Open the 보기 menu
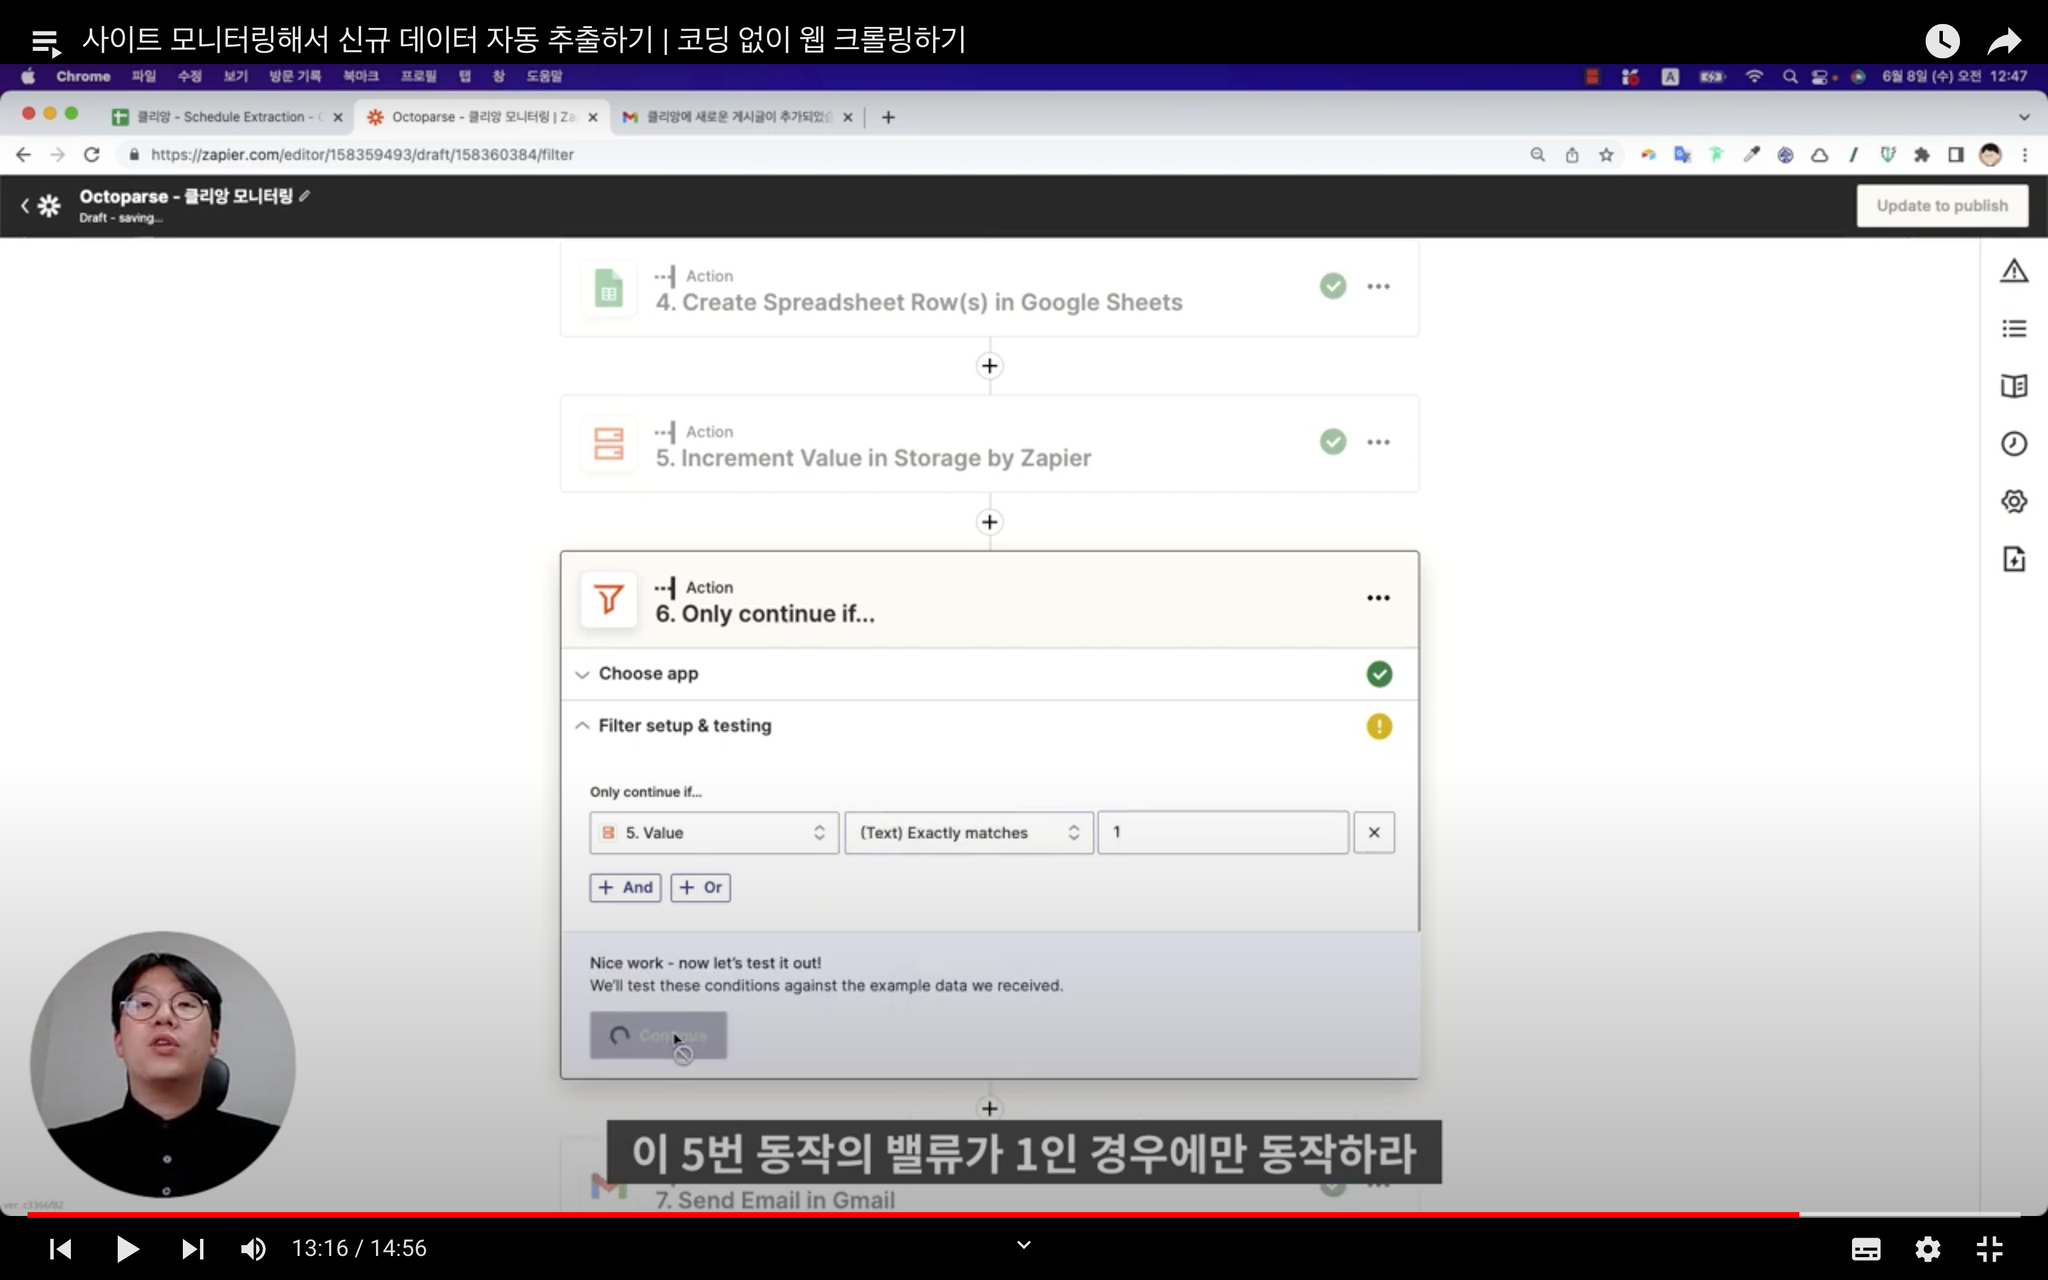 [235, 76]
